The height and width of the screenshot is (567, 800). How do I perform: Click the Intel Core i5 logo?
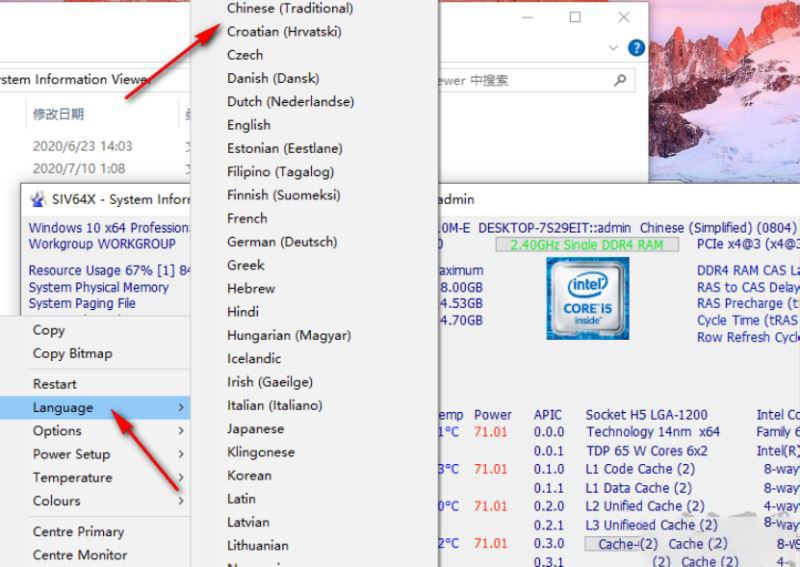587,298
